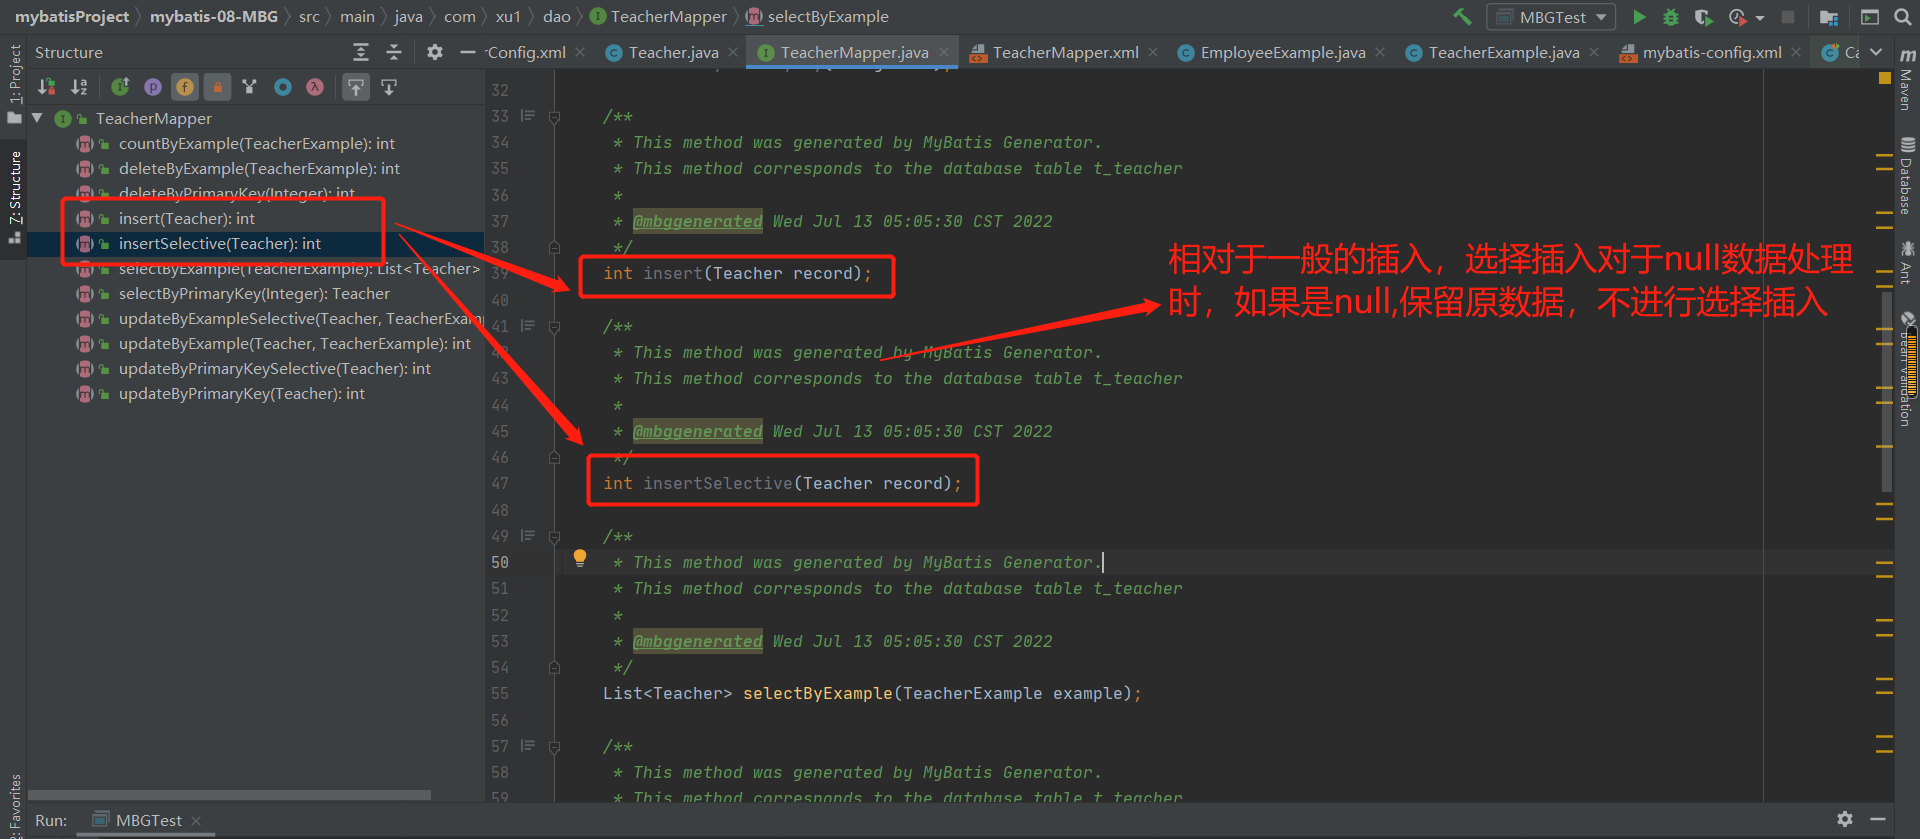Image resolution: width=1920 pixels, height=839 pixels.
Task: Open the MBGTest run configuration dropdown
Action: click(1551, 17)
